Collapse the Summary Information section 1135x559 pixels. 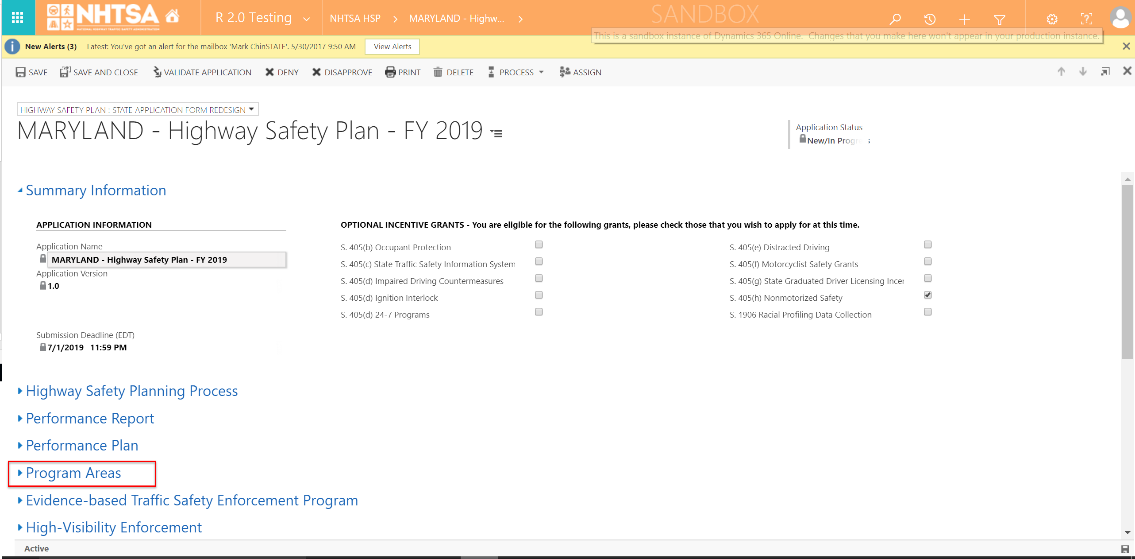click(95, 190)
